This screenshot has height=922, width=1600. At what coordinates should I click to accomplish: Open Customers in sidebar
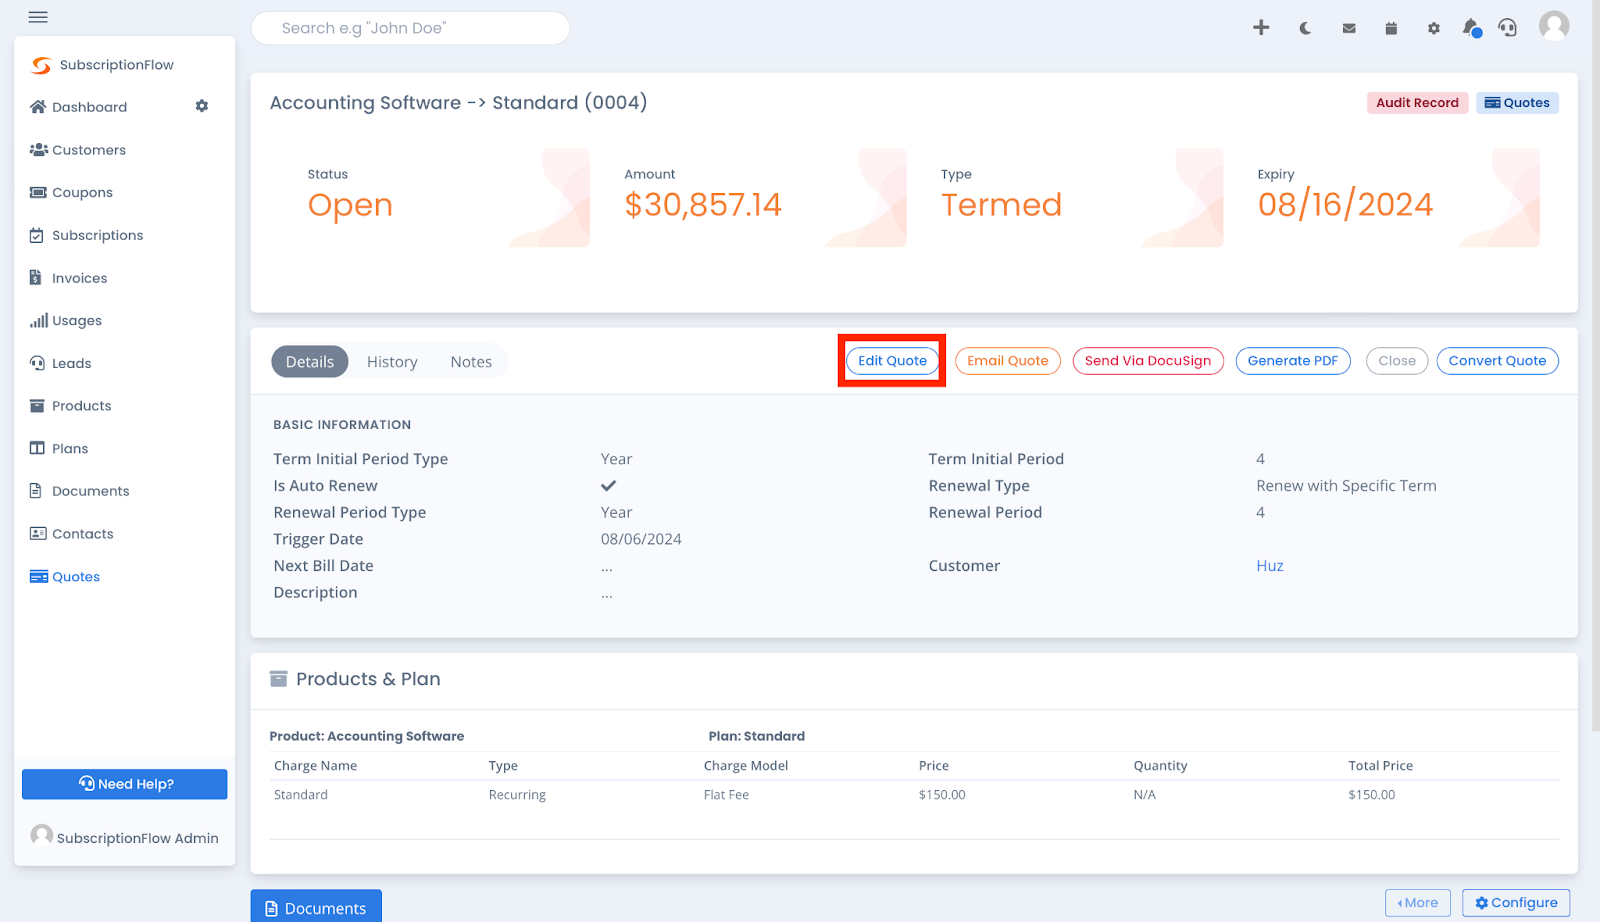(78, 150)
